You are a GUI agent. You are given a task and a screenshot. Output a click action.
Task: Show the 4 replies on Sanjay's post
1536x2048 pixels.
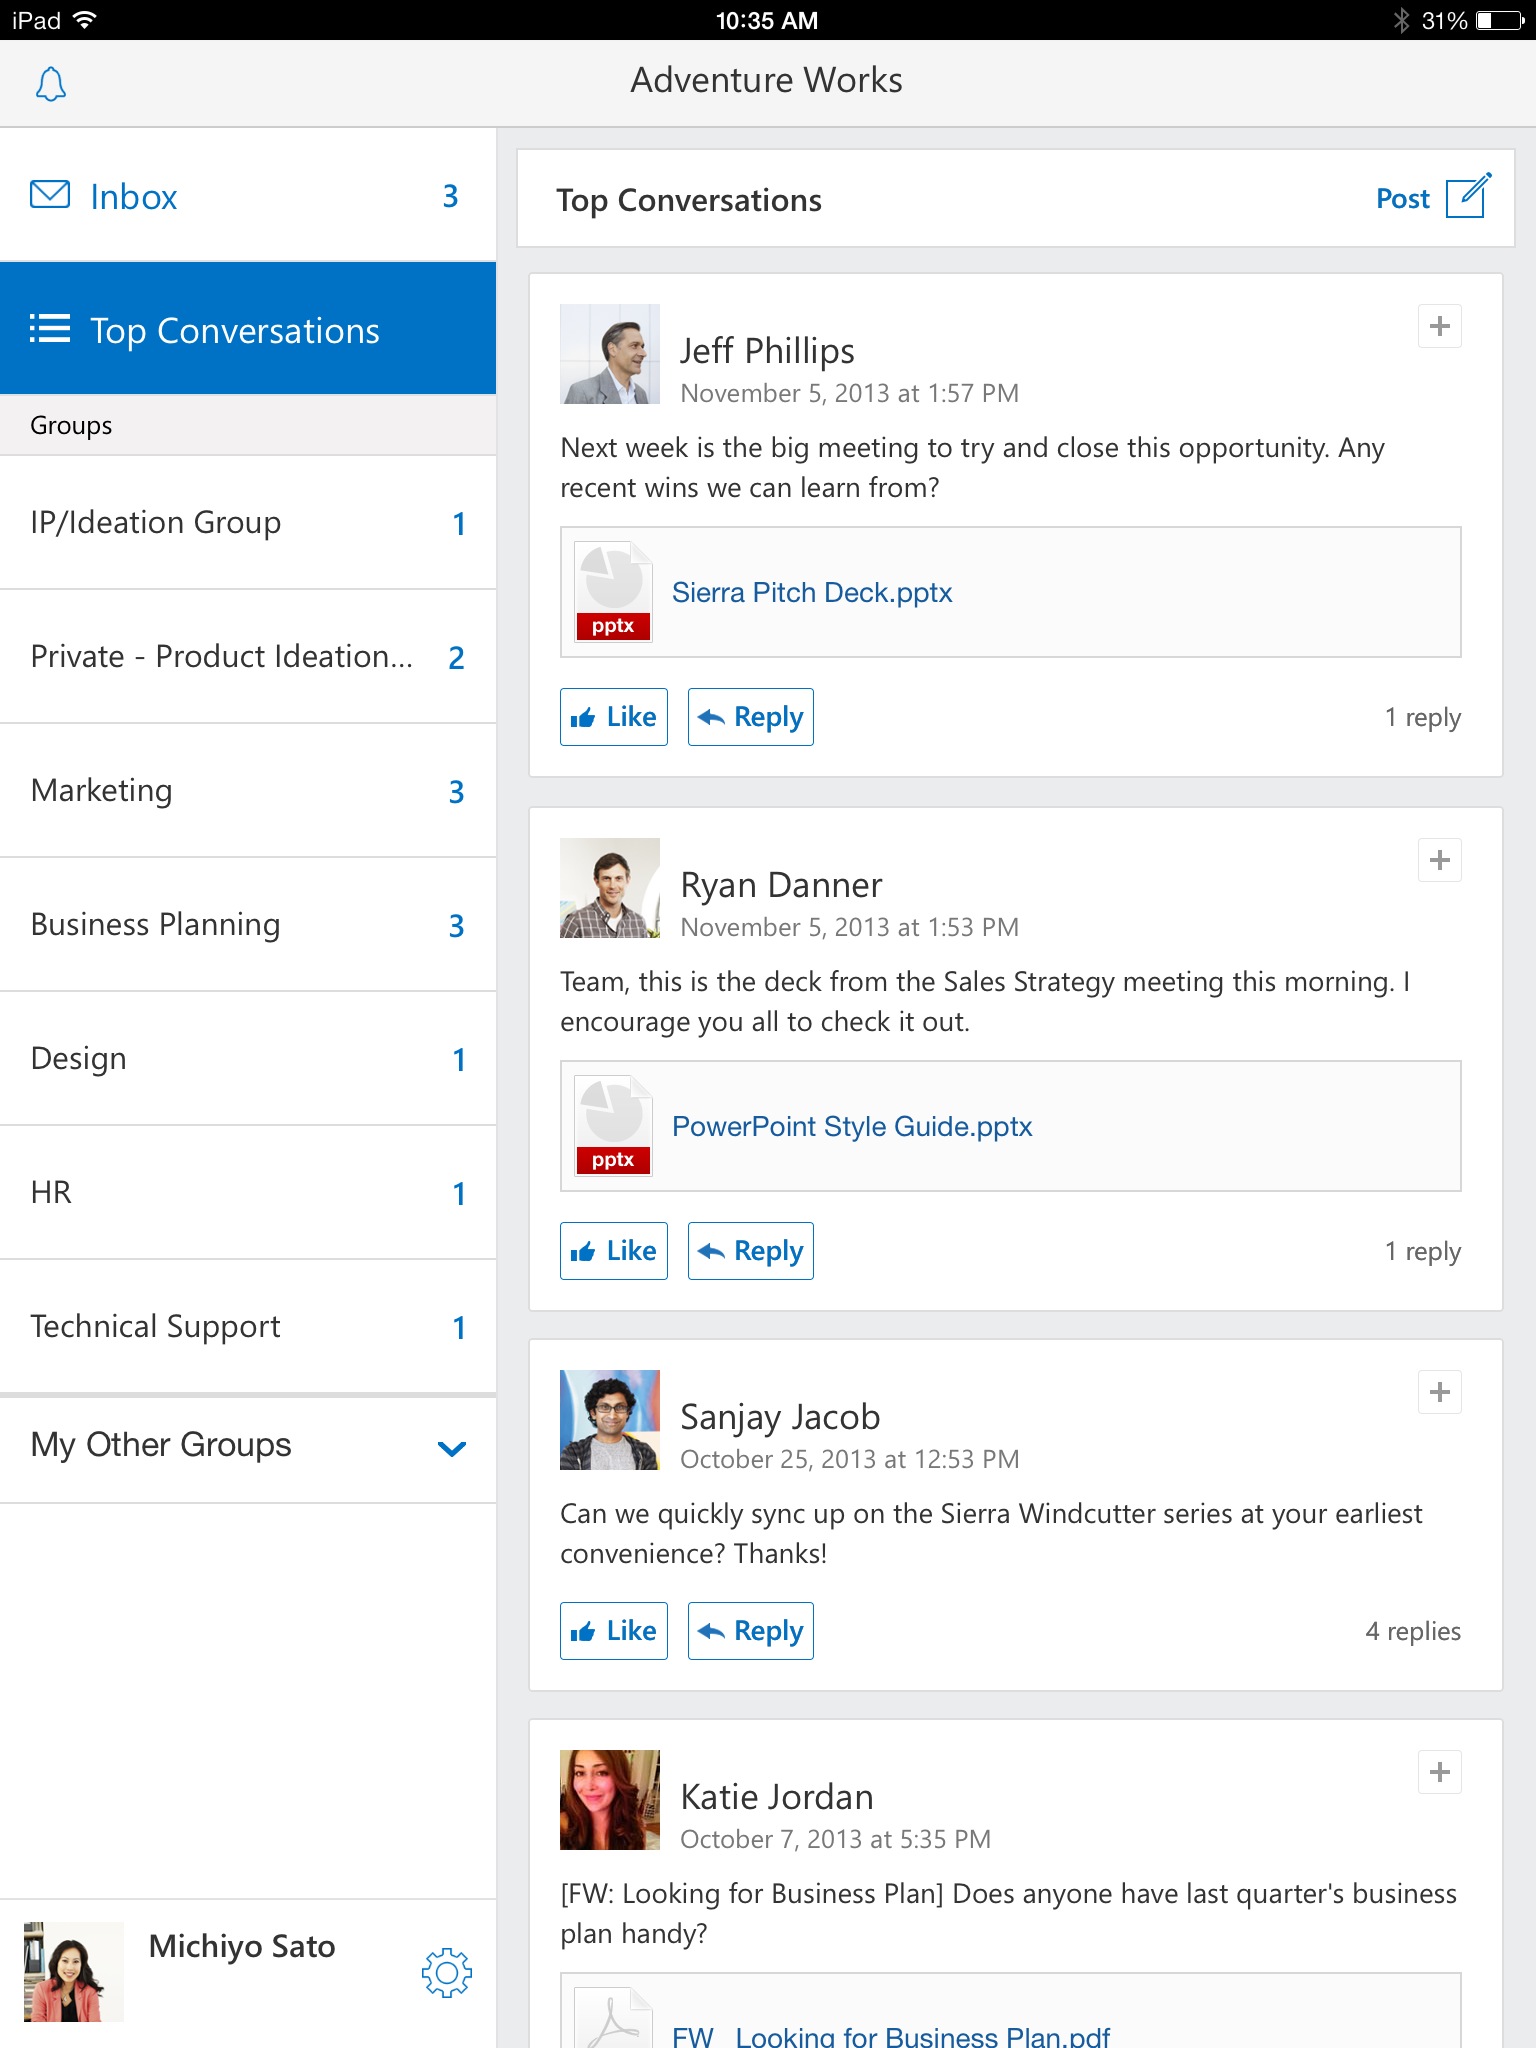pos(1412,1631)
